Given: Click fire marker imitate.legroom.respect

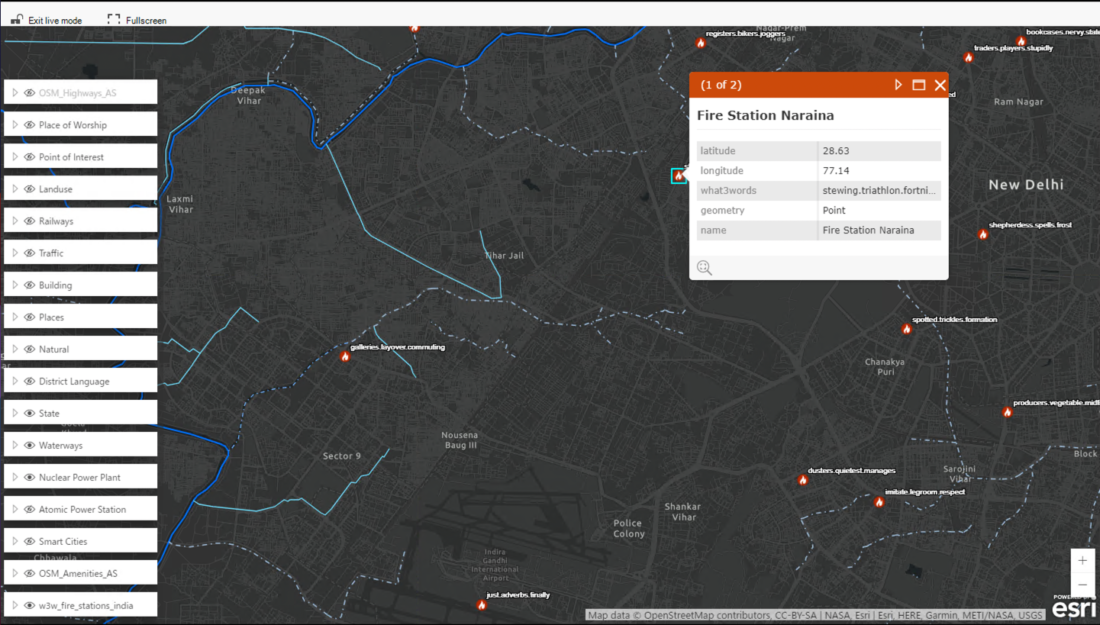Looking at the screenshot, I should [879, 502].
